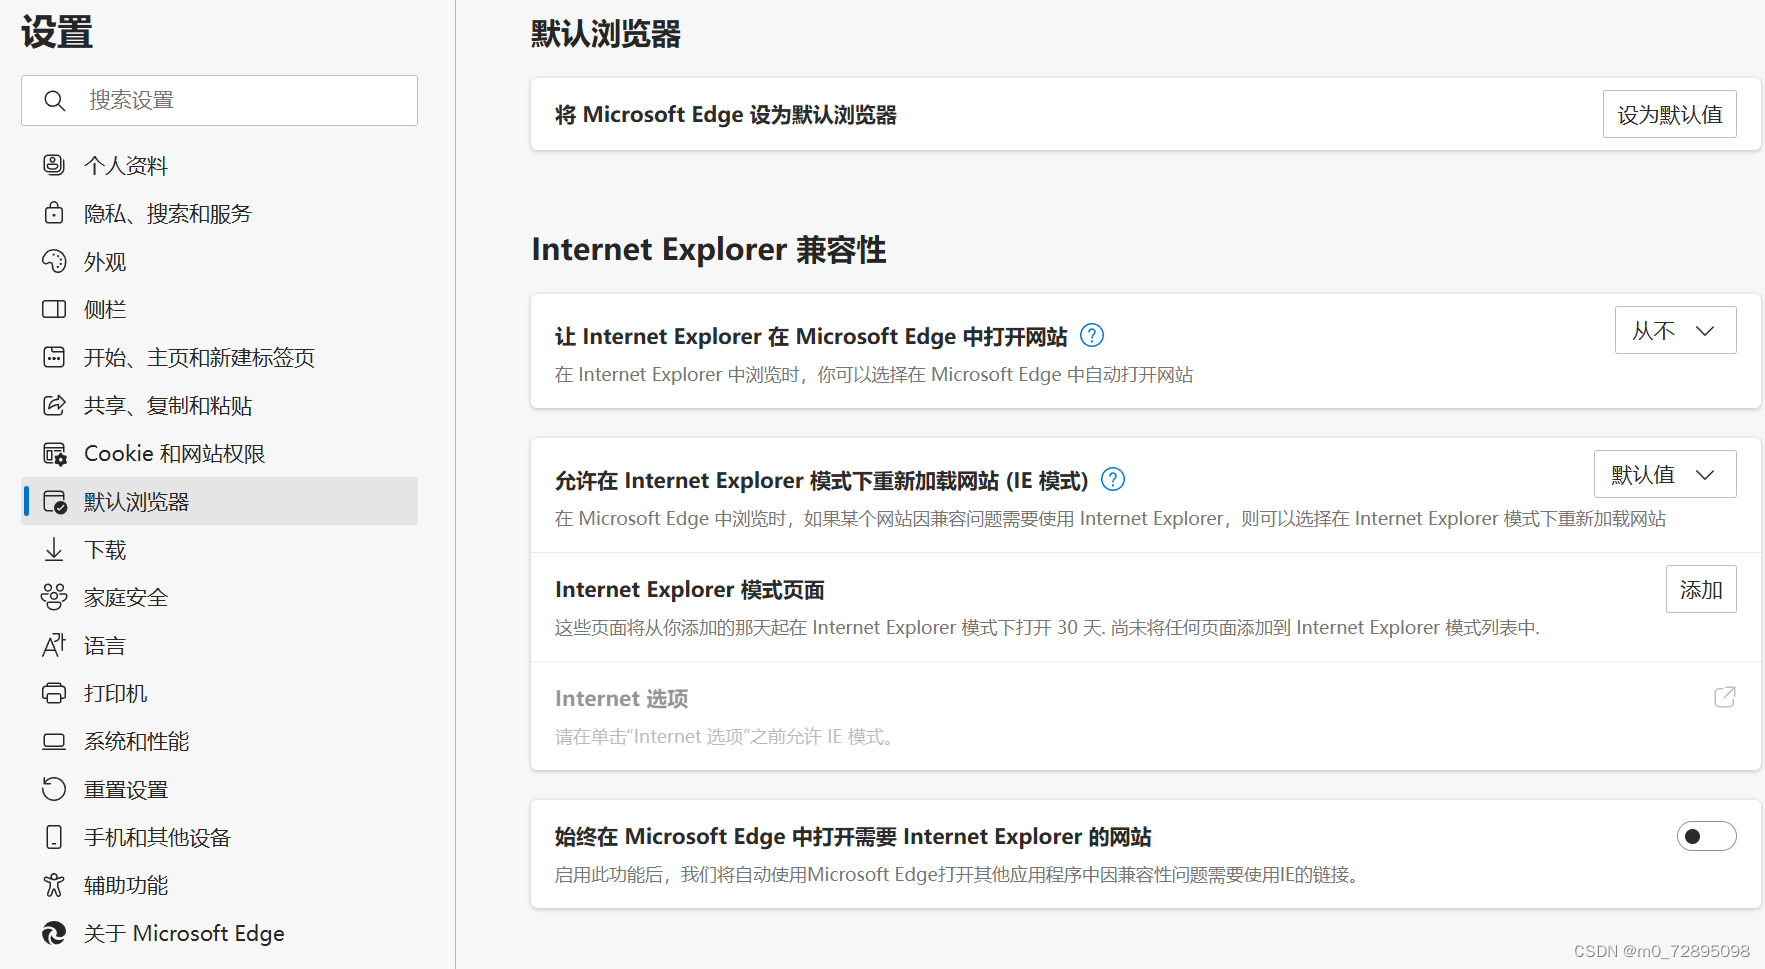The image size is (1765, 969).
Task: Click the 家庭安全 family icon
Action: click(x=54, y=597)
